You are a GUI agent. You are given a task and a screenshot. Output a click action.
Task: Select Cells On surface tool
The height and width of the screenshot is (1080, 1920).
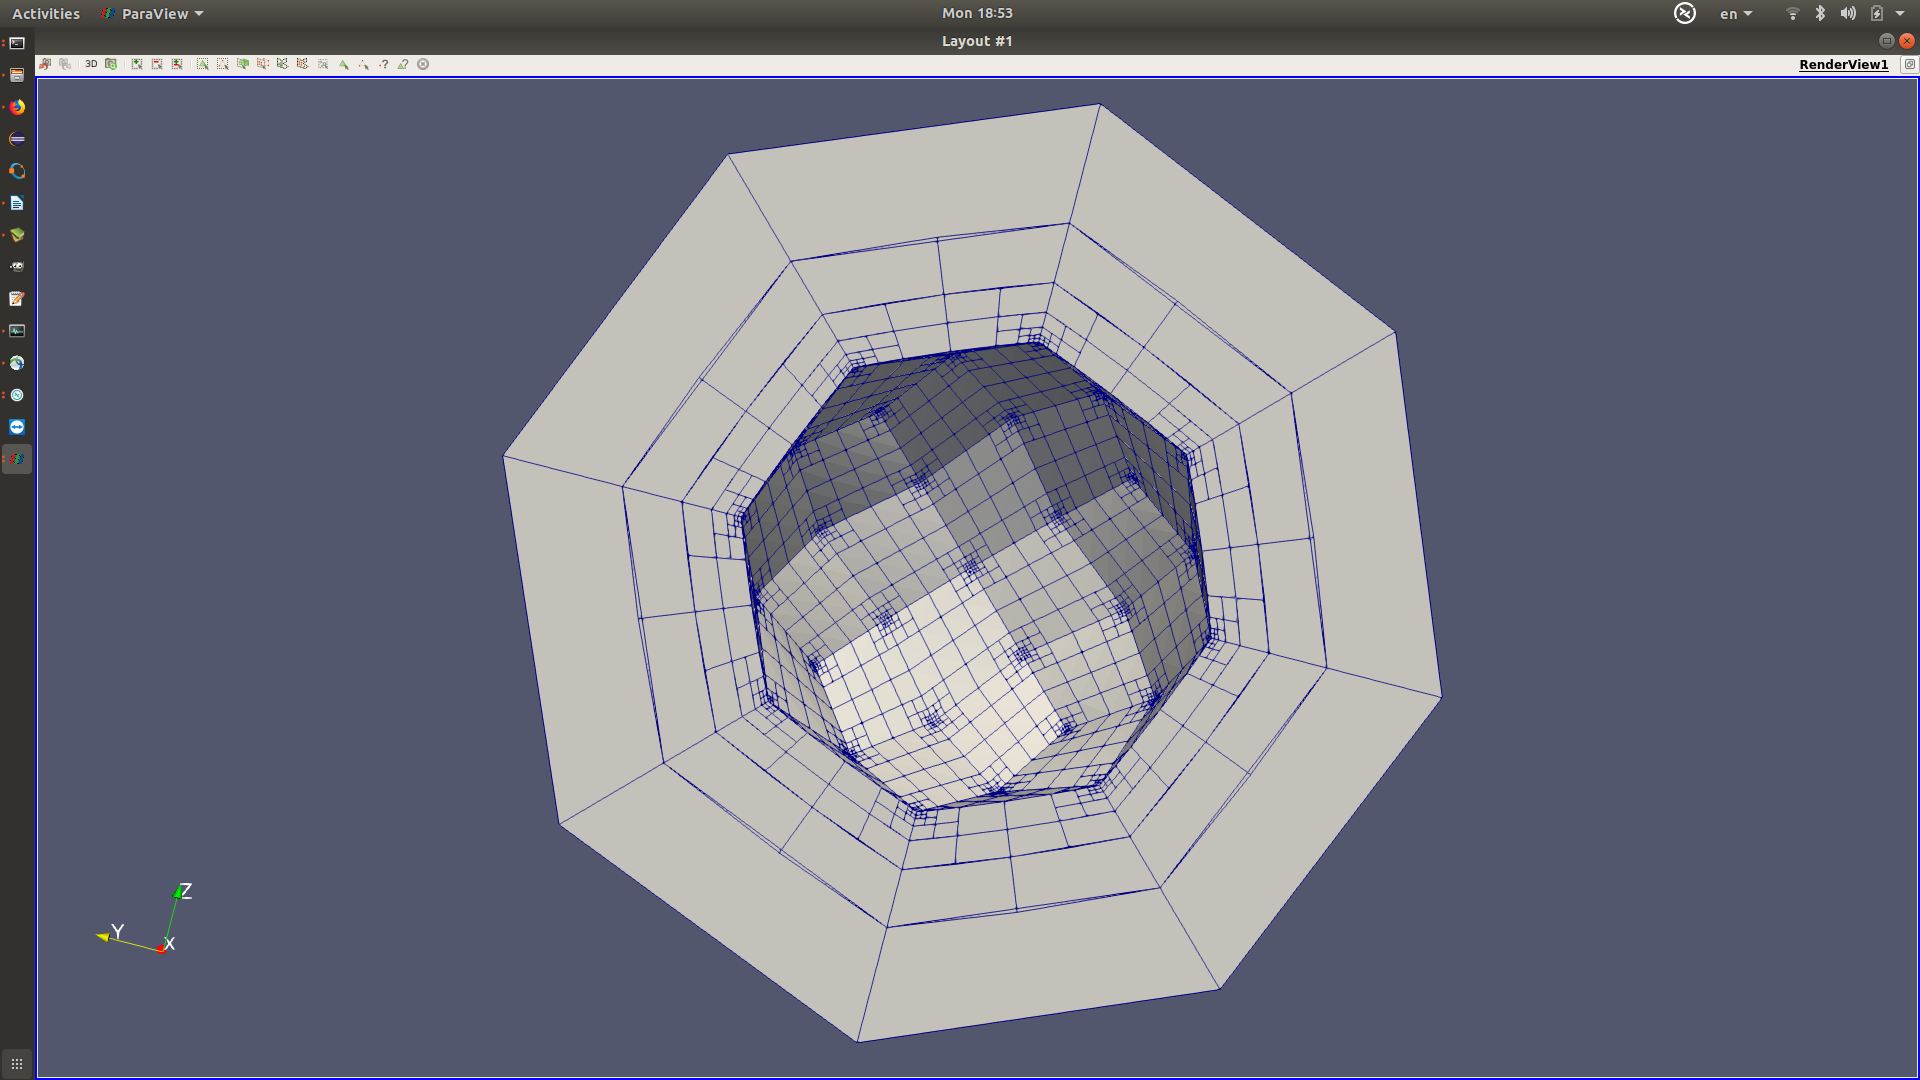click(x=203, y=64)
